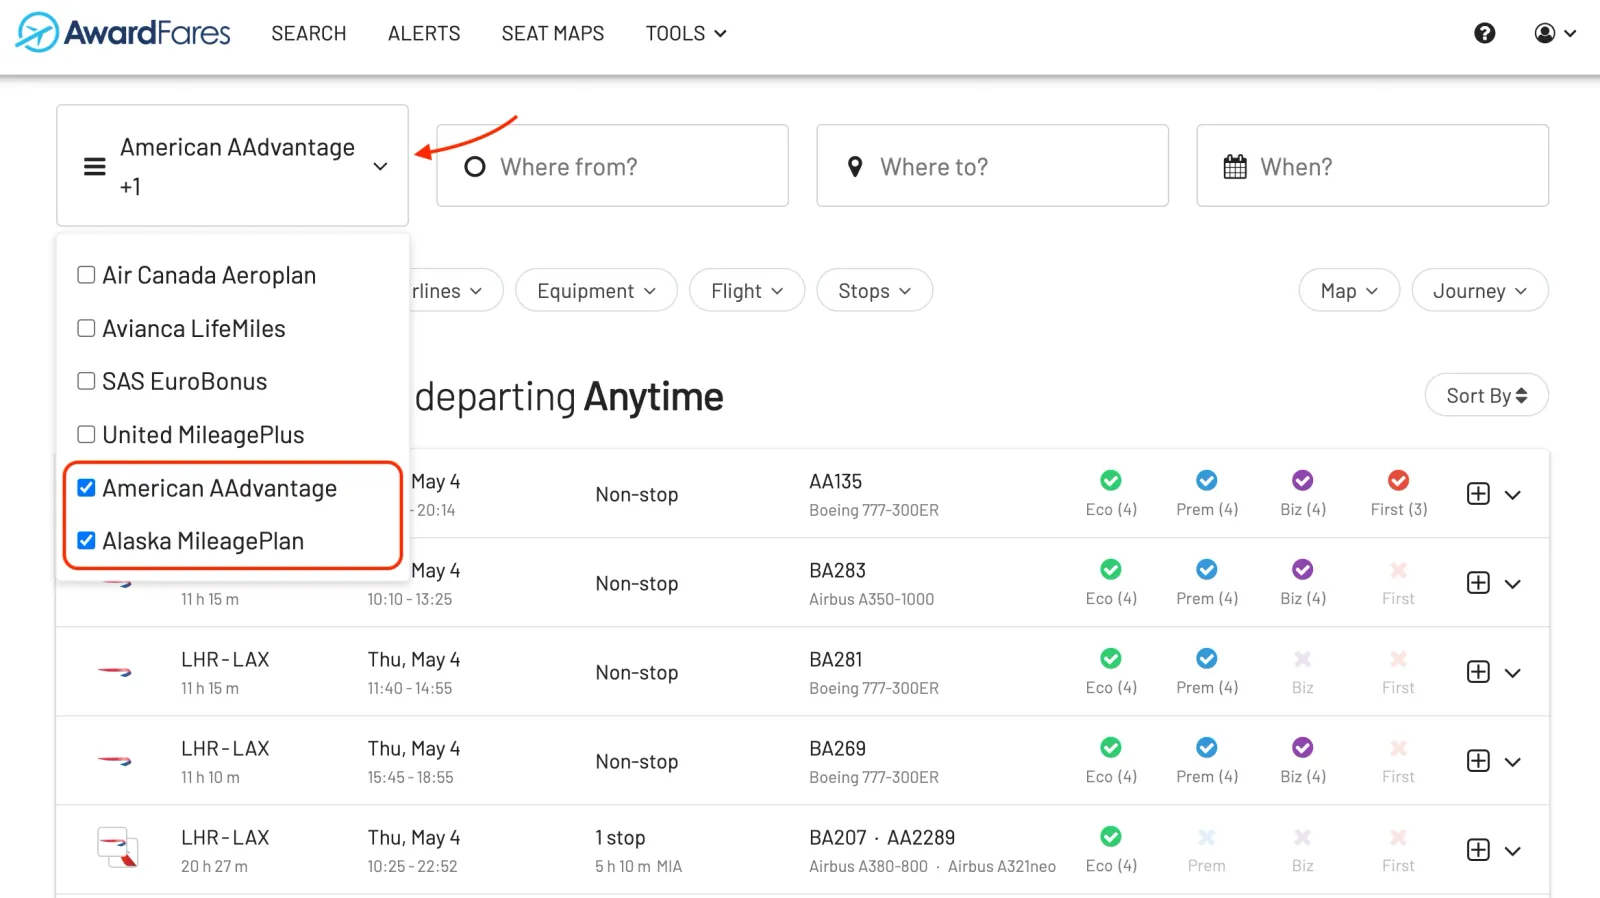Open the Equipment filter dropdown
The height and width of the screenshot is (898, 1600).
(x=596, y=291)
